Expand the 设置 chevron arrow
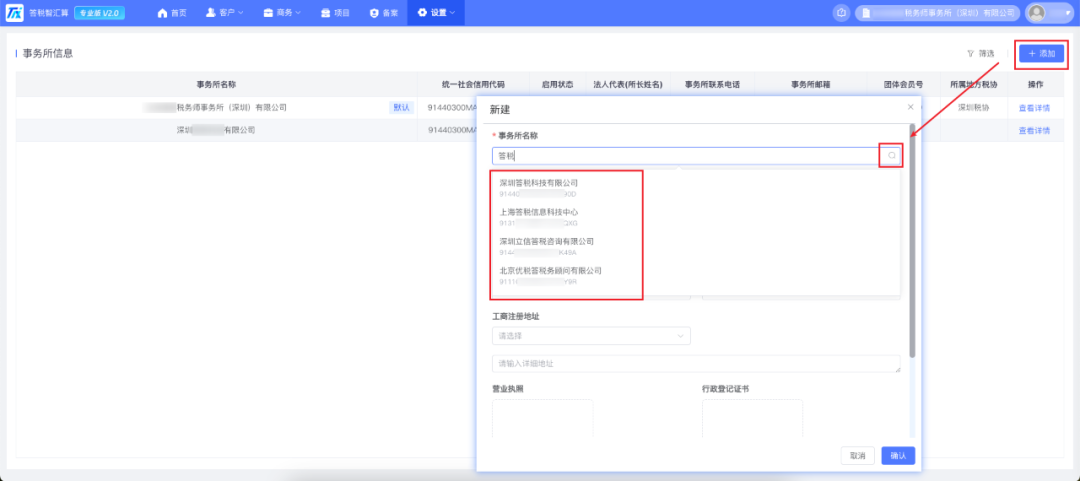Screen dimensions: 1080x481 (452, 13)
